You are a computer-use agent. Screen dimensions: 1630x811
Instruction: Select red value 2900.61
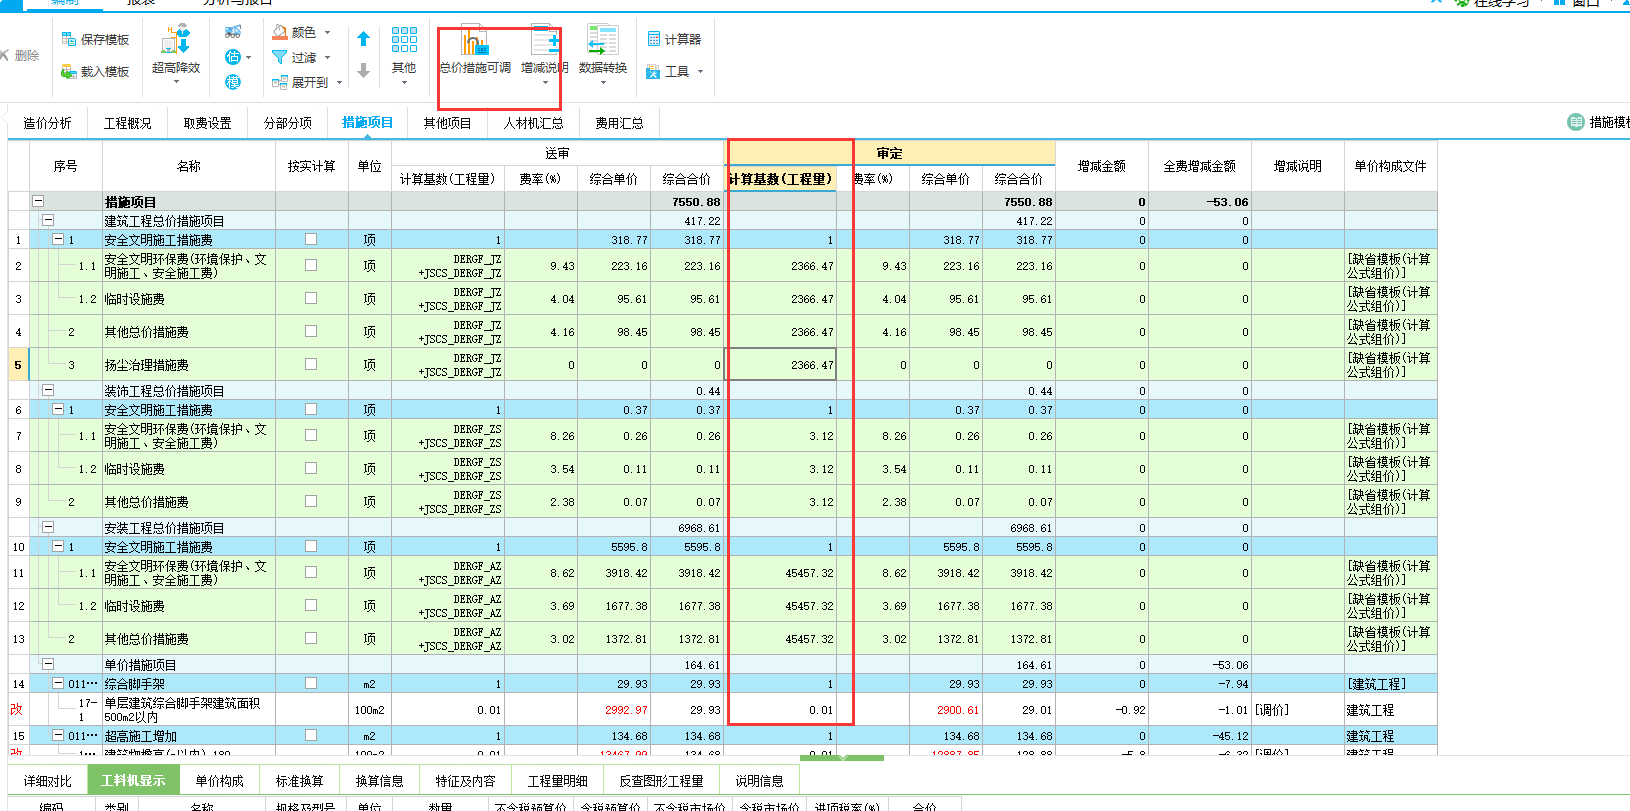(958, 710)
